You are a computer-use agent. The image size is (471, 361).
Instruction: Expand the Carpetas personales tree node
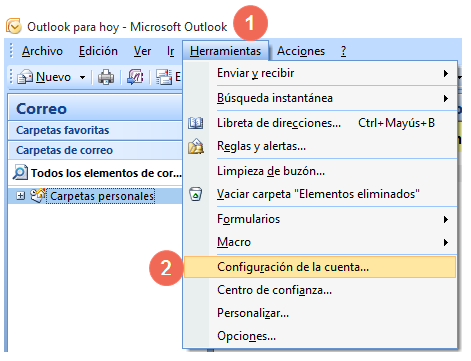coord(20,196)
